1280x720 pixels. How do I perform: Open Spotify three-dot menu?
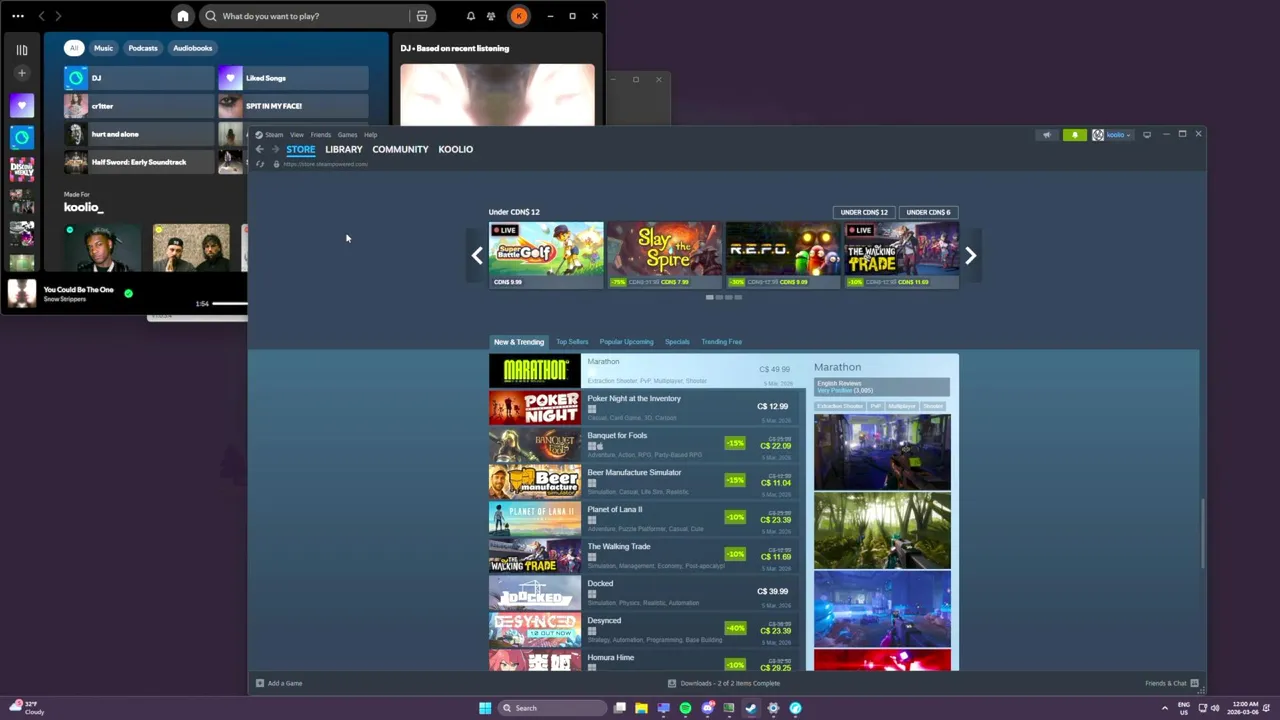18,16
